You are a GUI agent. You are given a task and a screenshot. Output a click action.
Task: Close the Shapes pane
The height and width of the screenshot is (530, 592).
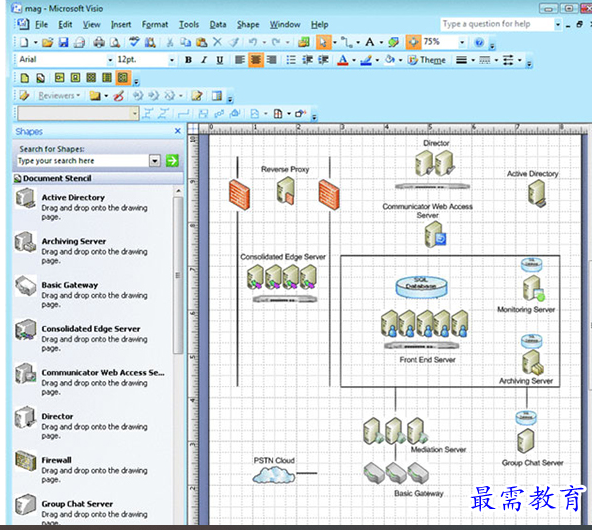[x=177, y=131]
